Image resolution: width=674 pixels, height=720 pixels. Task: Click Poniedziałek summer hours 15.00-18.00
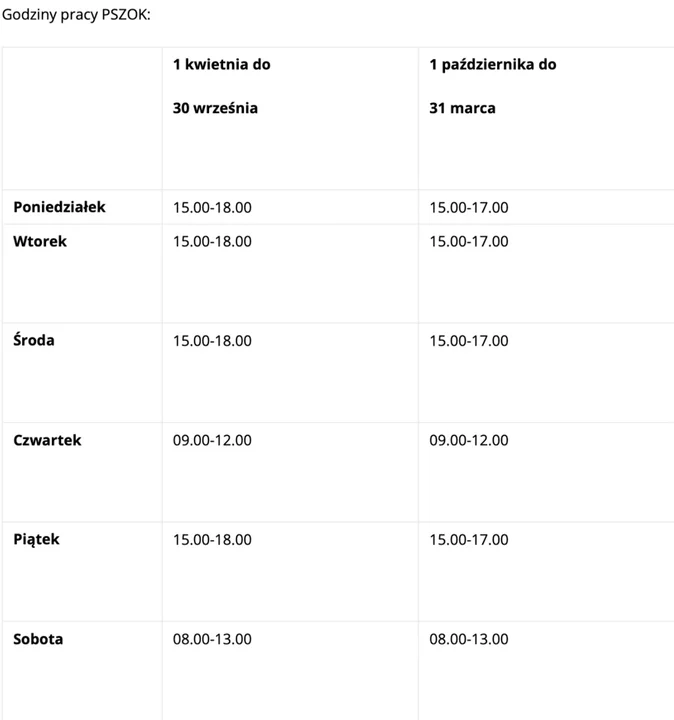point(212,208)
